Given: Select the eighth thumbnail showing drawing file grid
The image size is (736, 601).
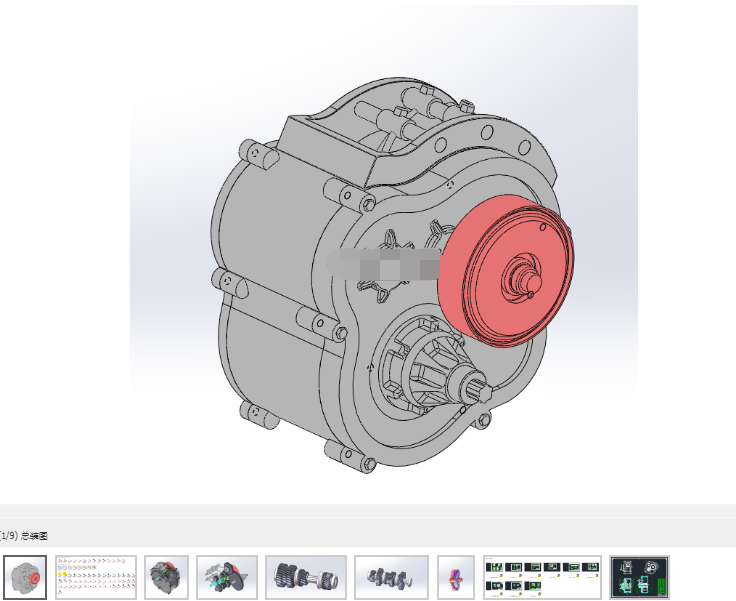Looking at the screenshot, I should (542, 578).
